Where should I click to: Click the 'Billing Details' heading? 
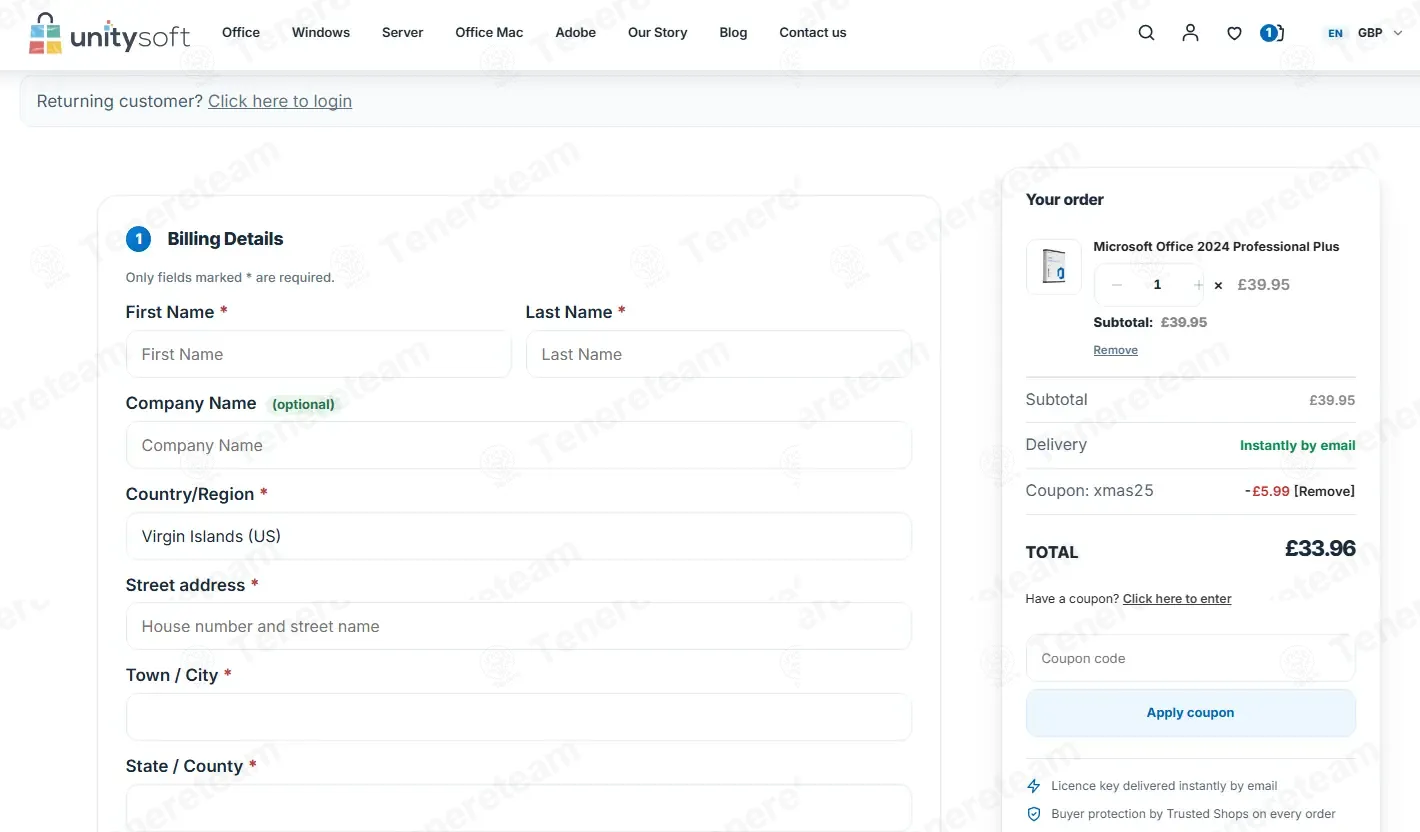[225, 239]
